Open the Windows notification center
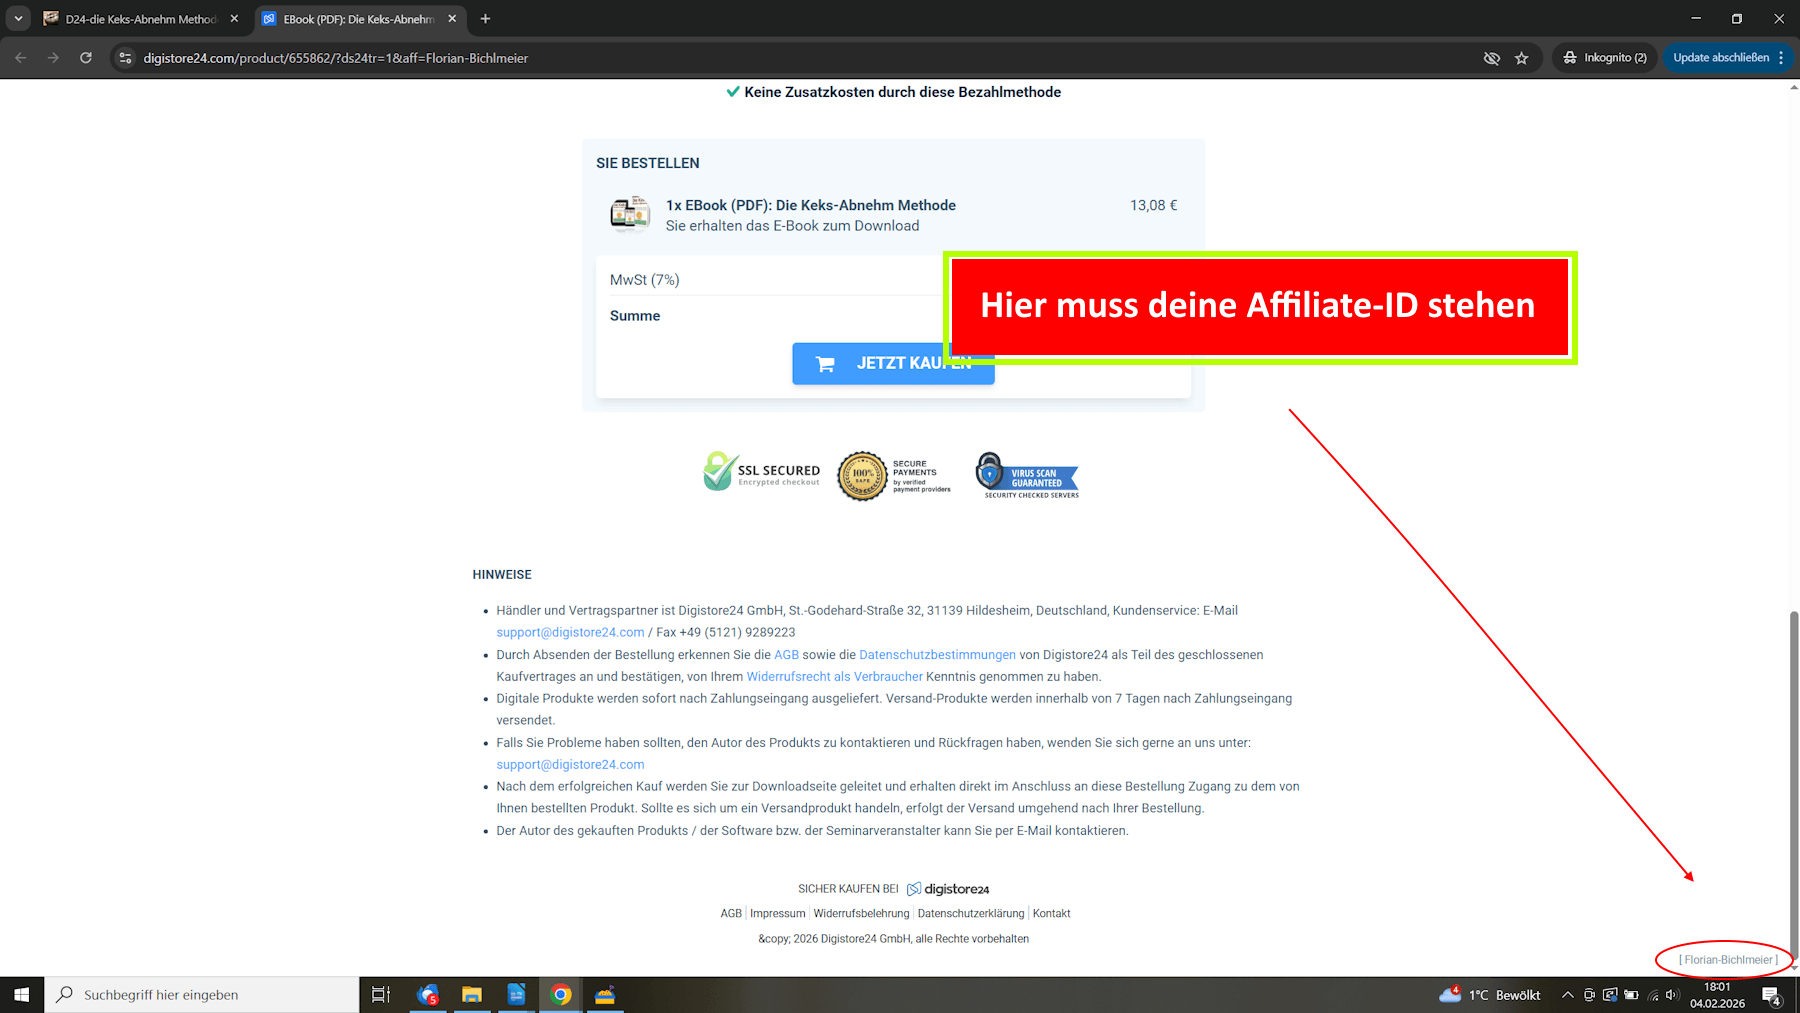Screen dimensions: 1800x1013 pos(1771,994)
